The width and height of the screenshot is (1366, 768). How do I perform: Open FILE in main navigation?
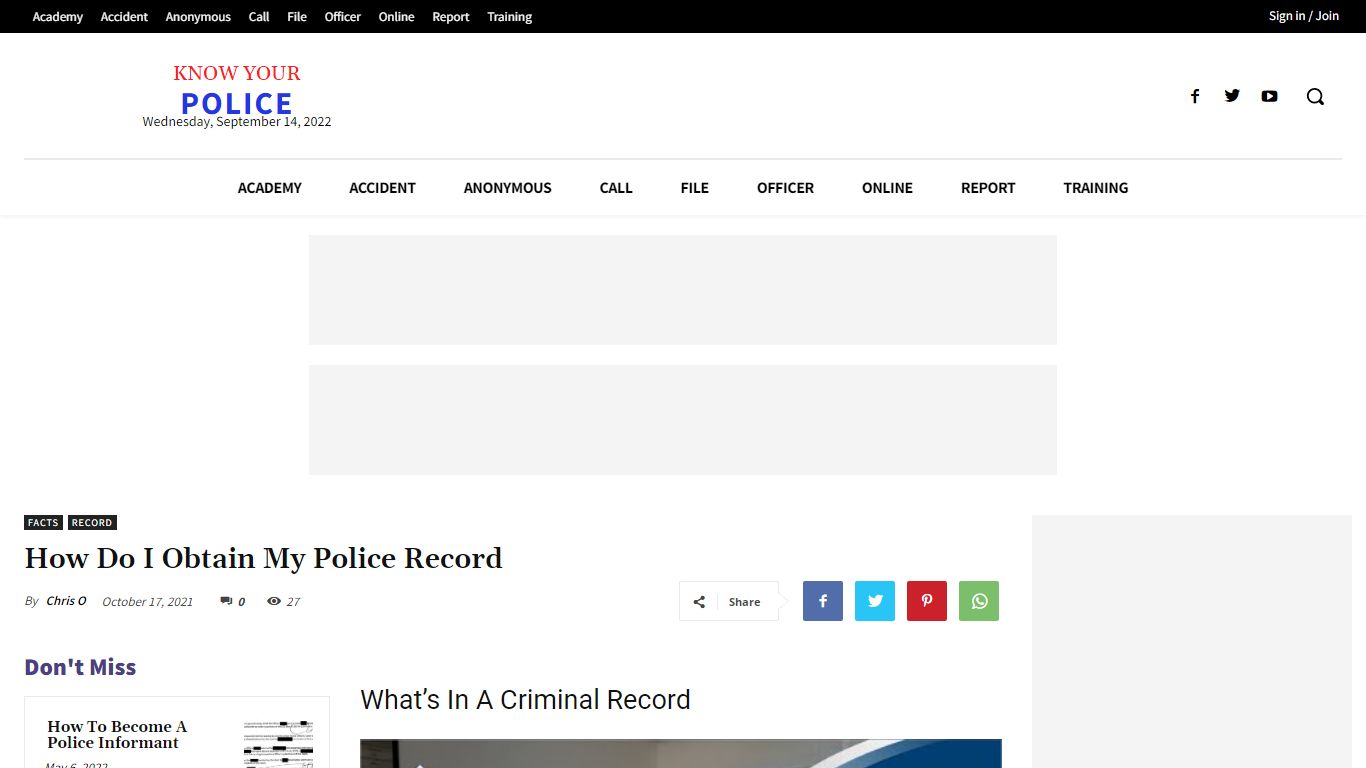coord(694,188)
